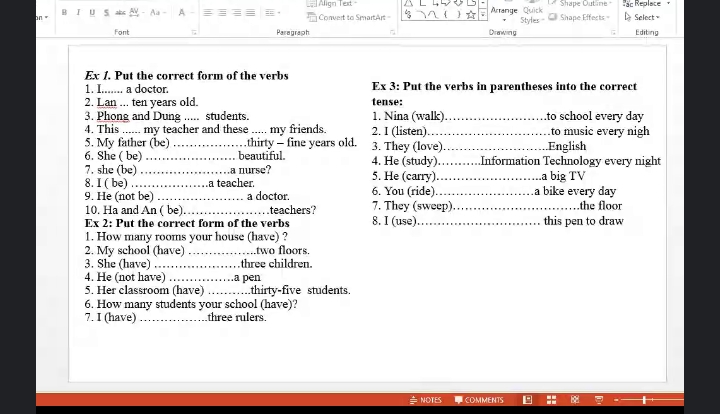
Task: Open the Notes pane in status bar
Action: coord(426,400)
